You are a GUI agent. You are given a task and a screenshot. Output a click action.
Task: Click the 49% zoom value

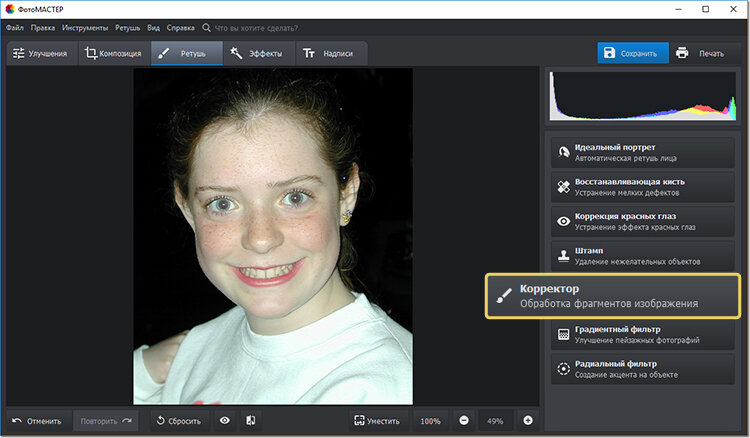tap(495, 421)
